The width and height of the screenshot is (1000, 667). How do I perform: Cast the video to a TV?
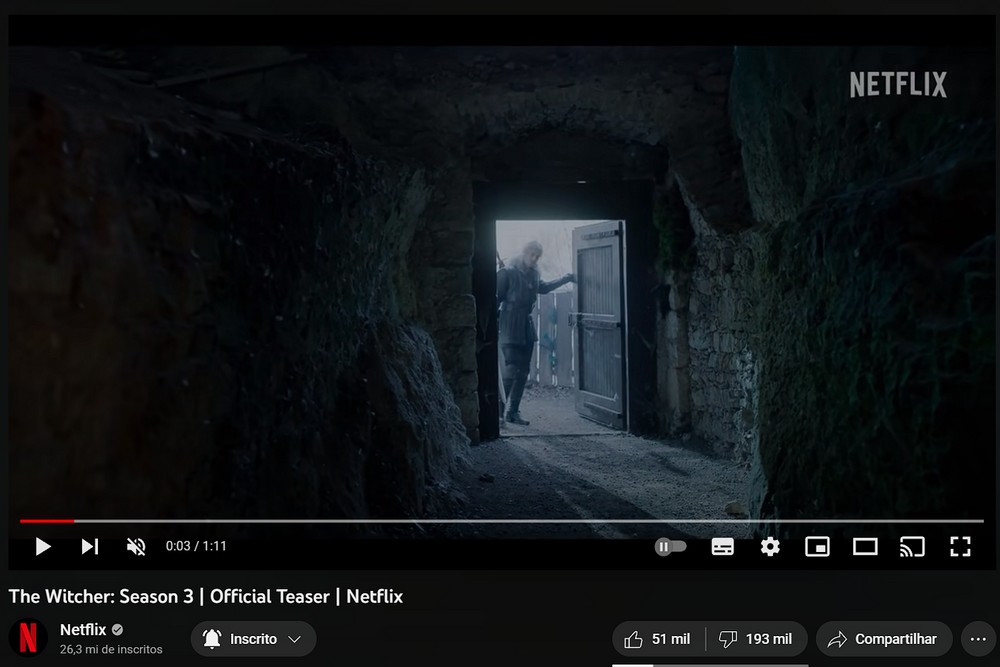tap(912, 546)
